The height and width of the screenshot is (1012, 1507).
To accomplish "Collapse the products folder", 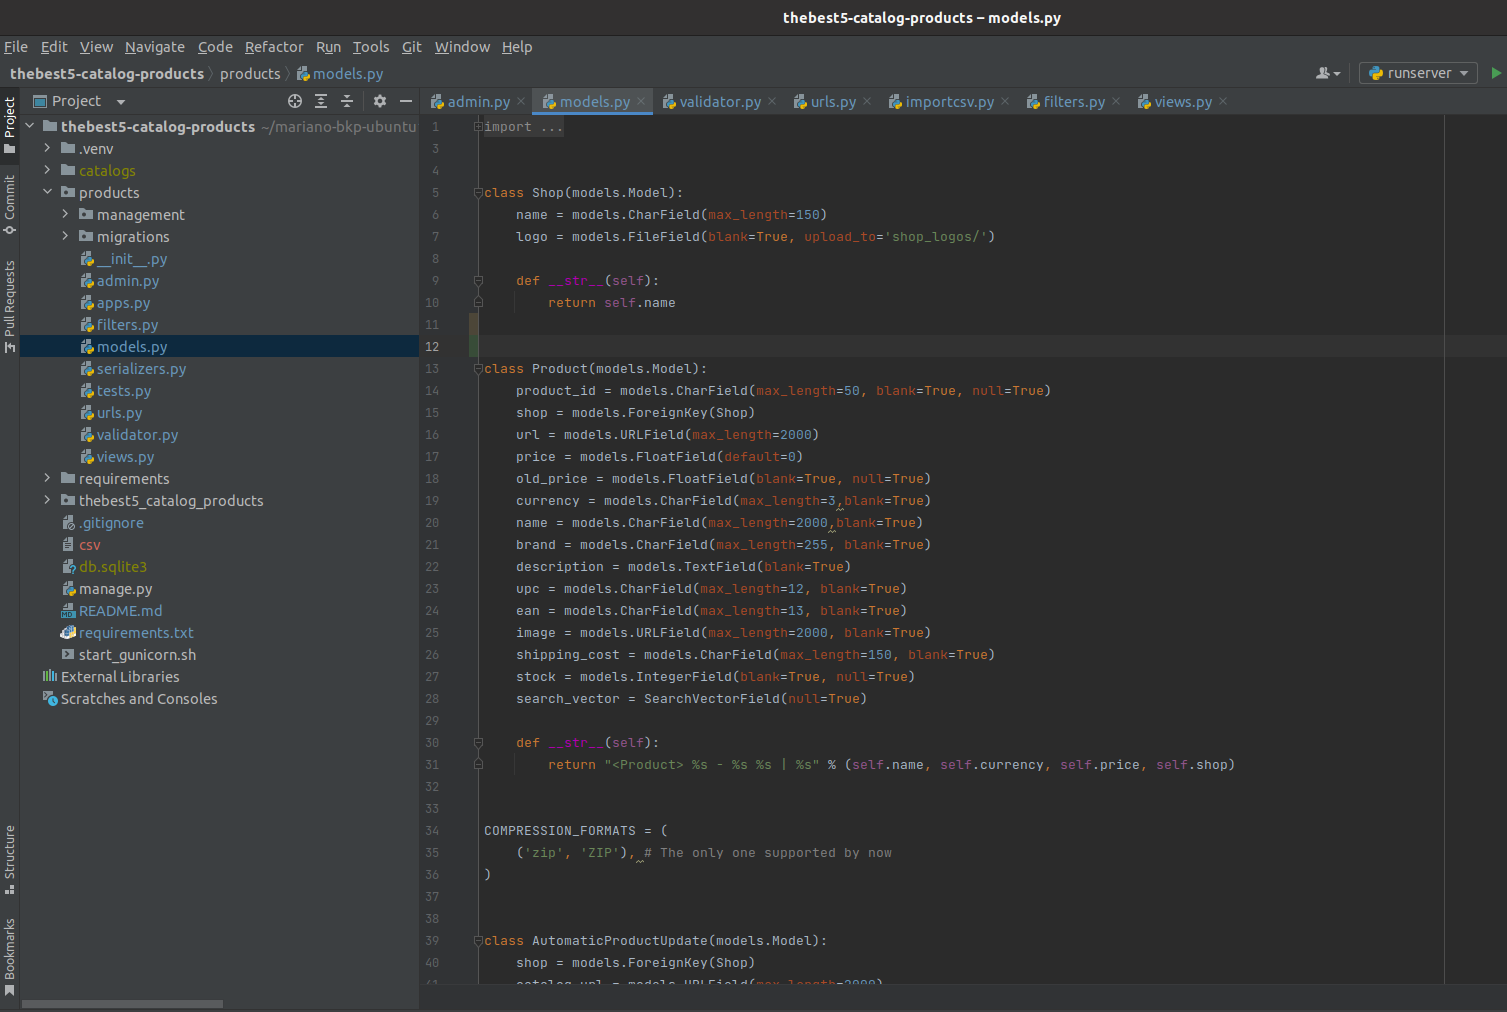I will pyautogui.click(x=47, y=192).
